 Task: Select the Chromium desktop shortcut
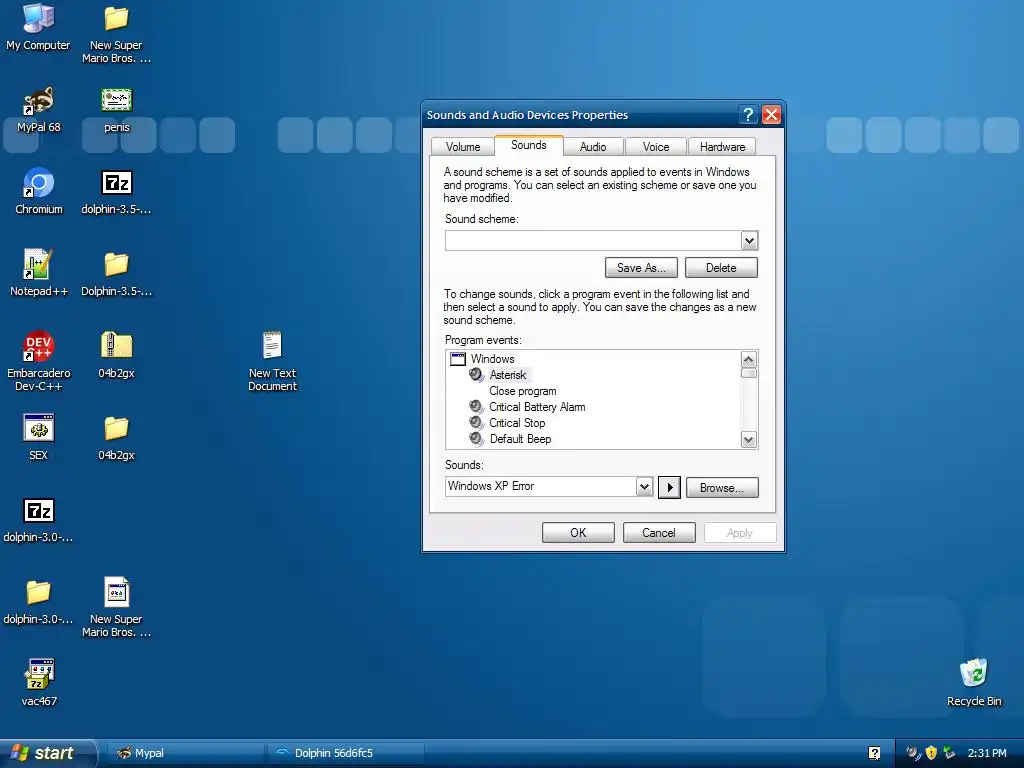[x=39, y=191]
